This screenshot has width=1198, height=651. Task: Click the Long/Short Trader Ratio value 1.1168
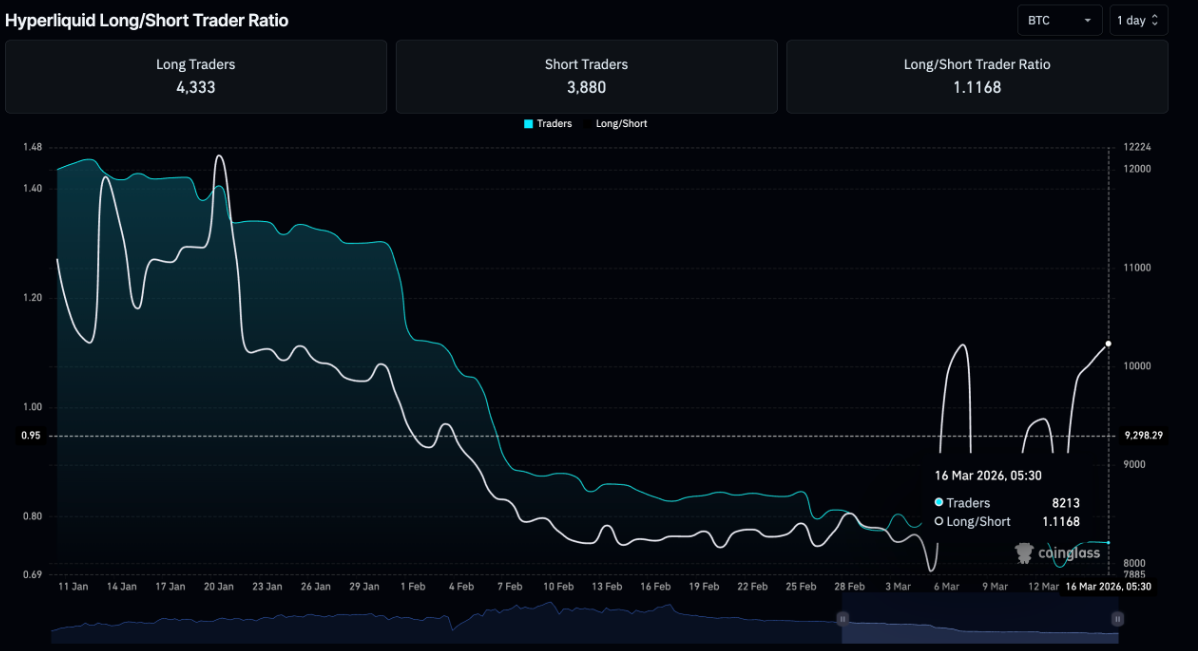(977, 88)
